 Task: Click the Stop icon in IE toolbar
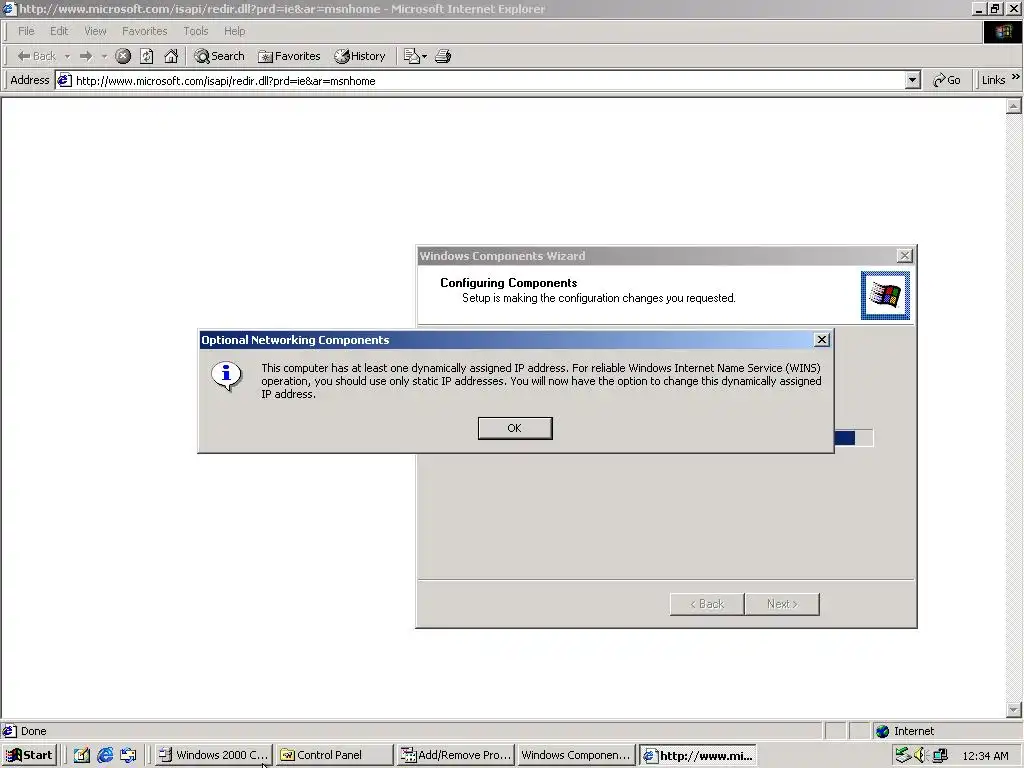pos(123,56)
